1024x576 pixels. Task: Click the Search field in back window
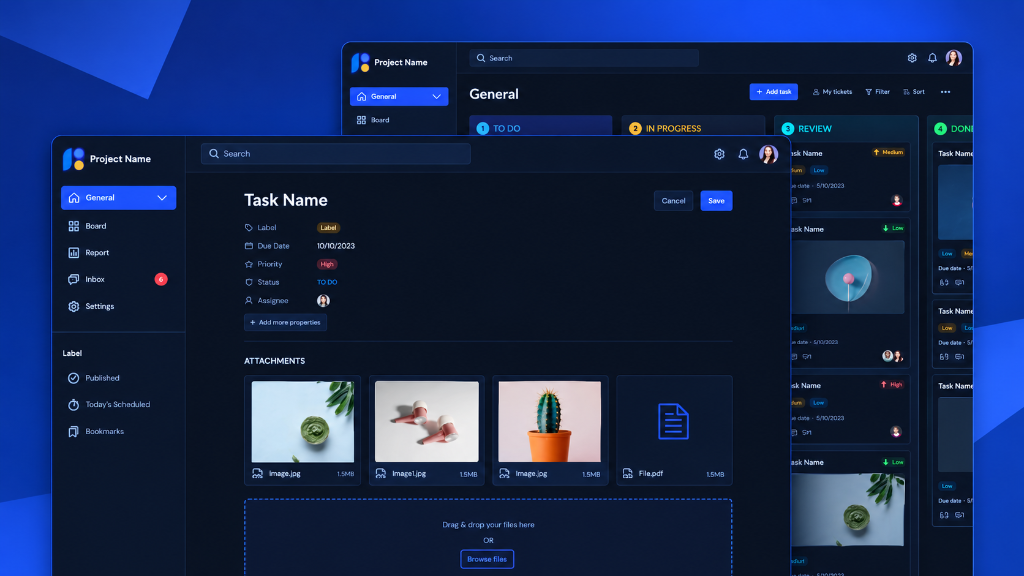[584, 58]
